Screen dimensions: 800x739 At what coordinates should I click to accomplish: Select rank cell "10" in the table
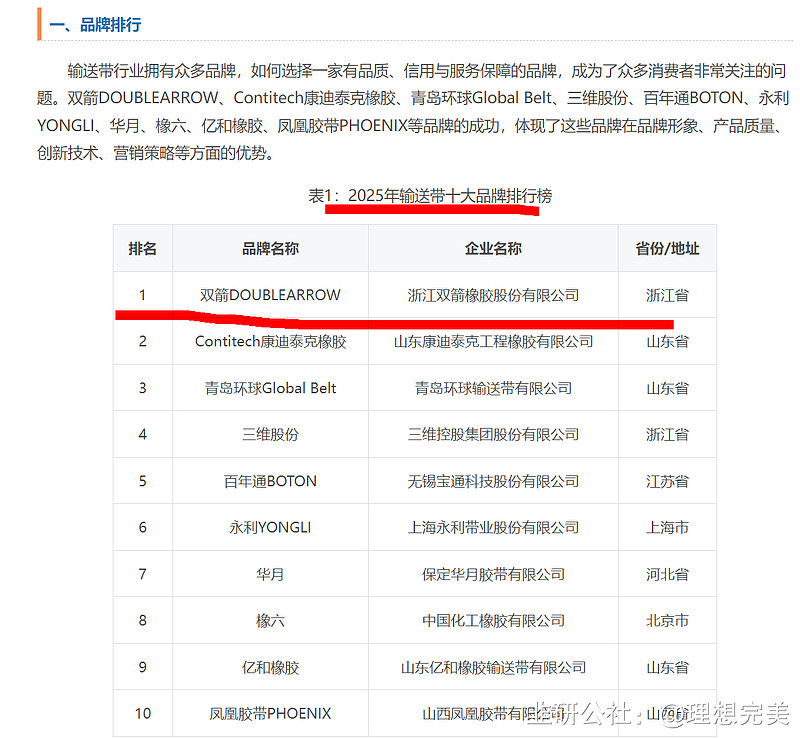pyautogui.click(x=142, y=713)
